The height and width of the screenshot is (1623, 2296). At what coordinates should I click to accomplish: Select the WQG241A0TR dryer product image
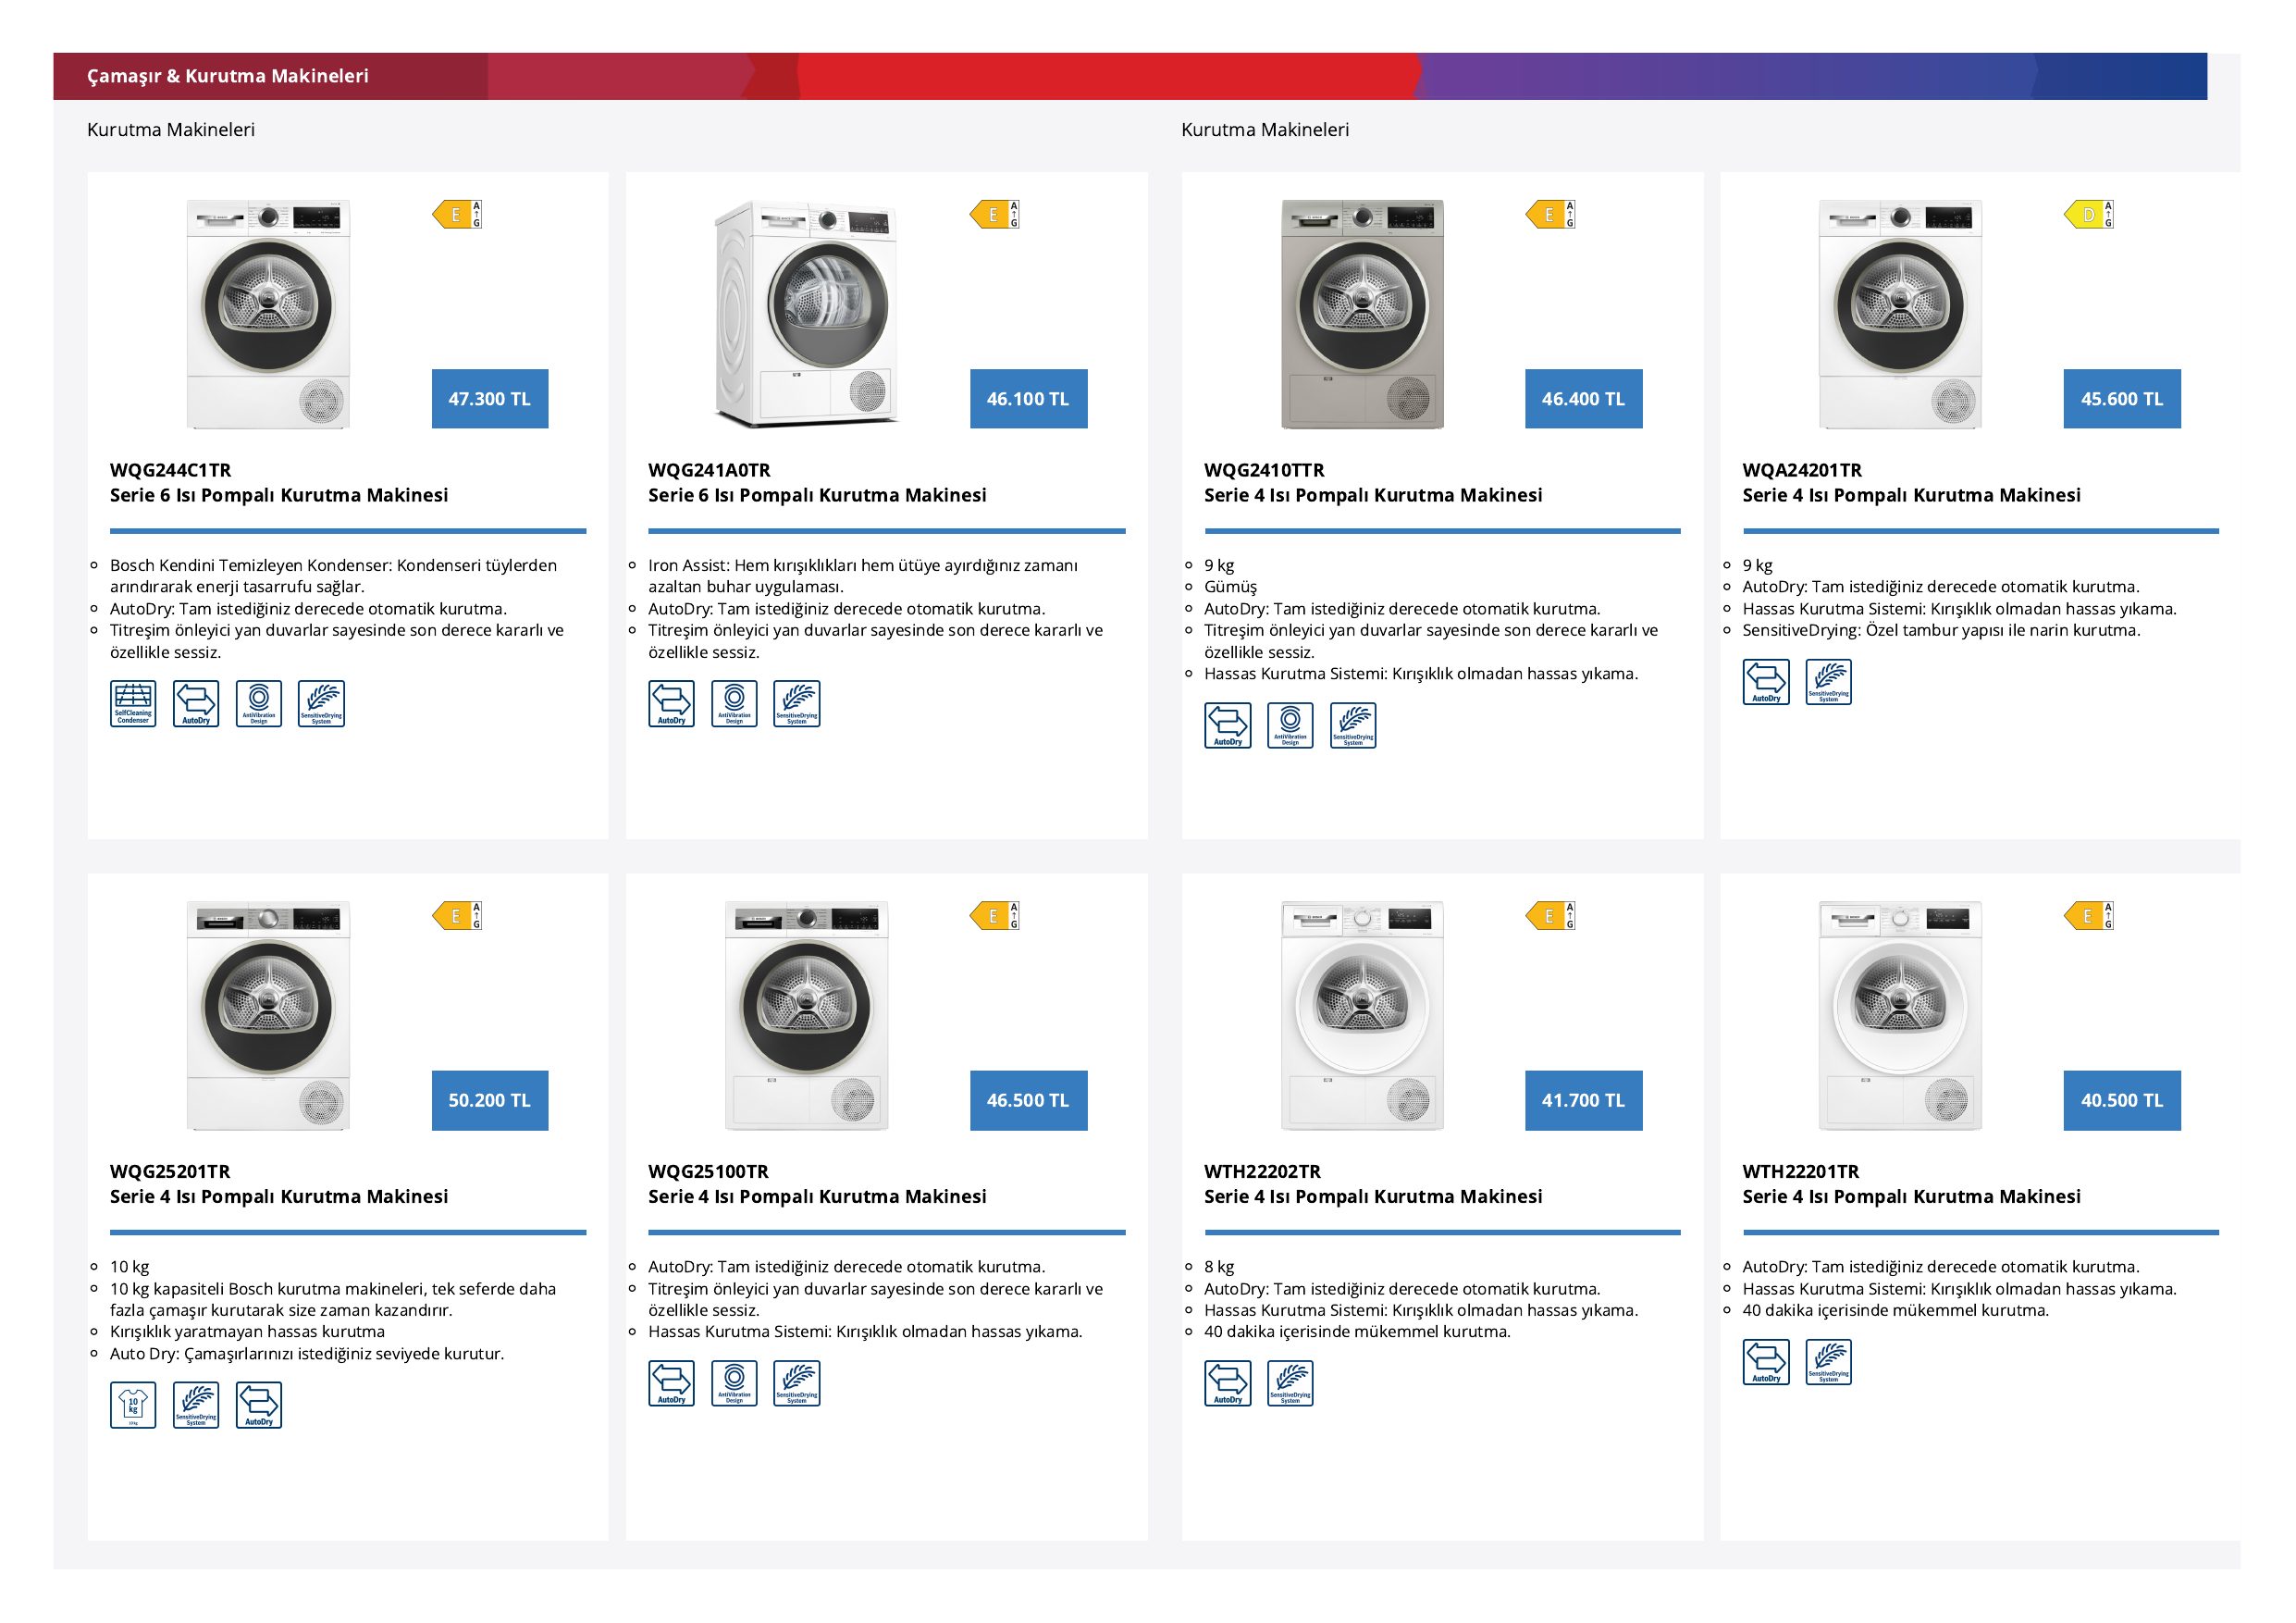point(806,314)
